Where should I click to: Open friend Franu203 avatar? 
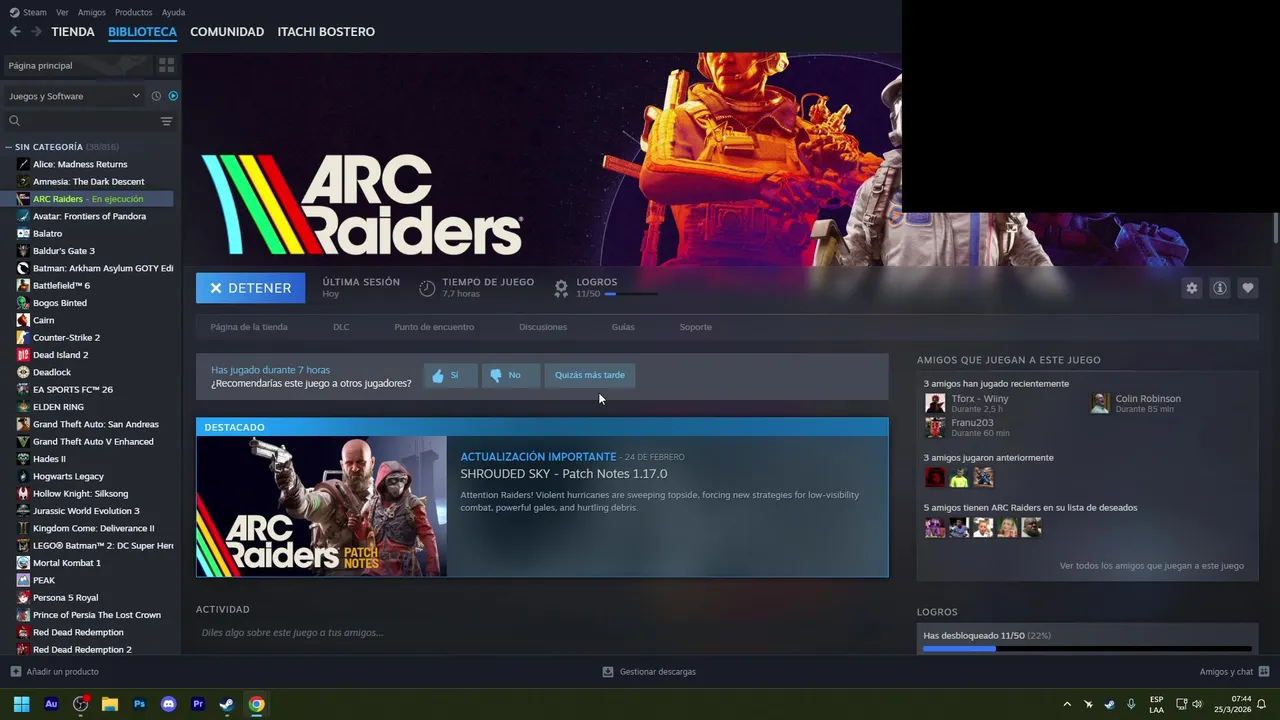pyautogui.click(x=935, y=428)
